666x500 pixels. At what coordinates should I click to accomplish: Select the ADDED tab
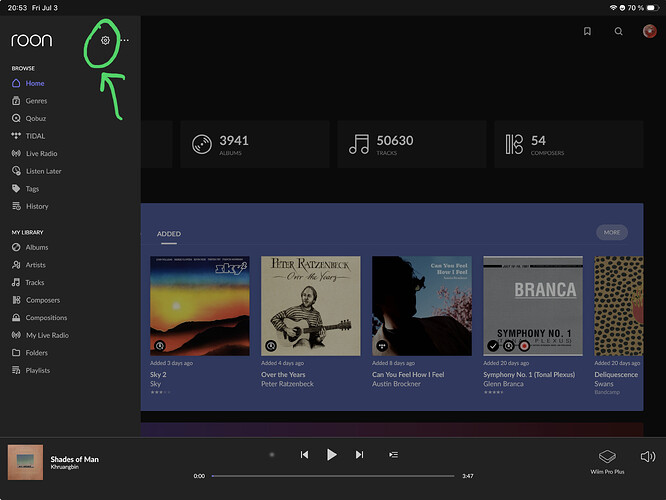click(169, 234)
